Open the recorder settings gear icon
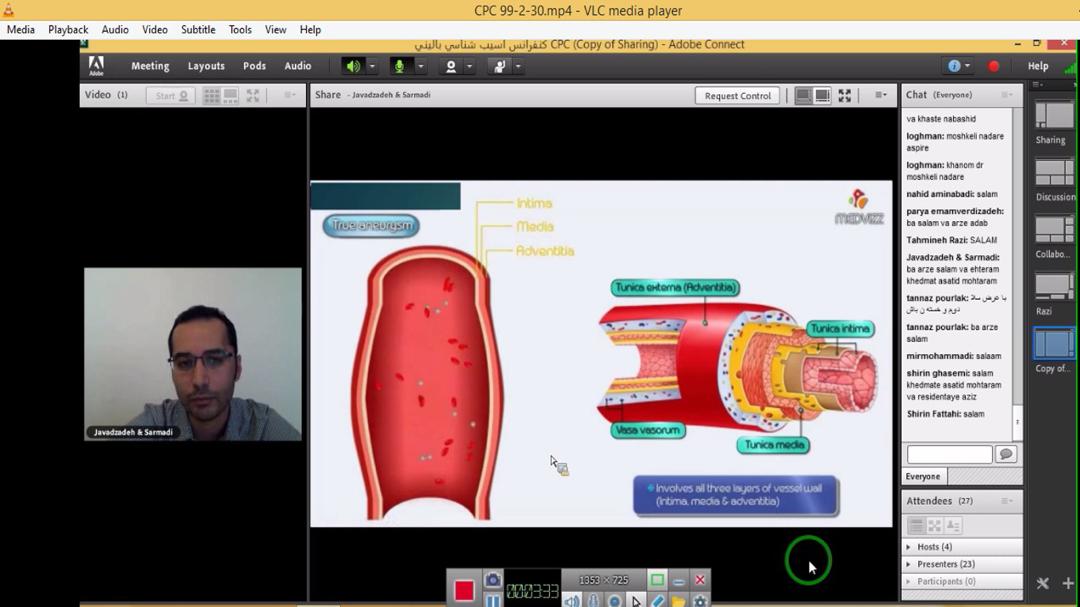 pyautogui.click(x=700, y=601)
